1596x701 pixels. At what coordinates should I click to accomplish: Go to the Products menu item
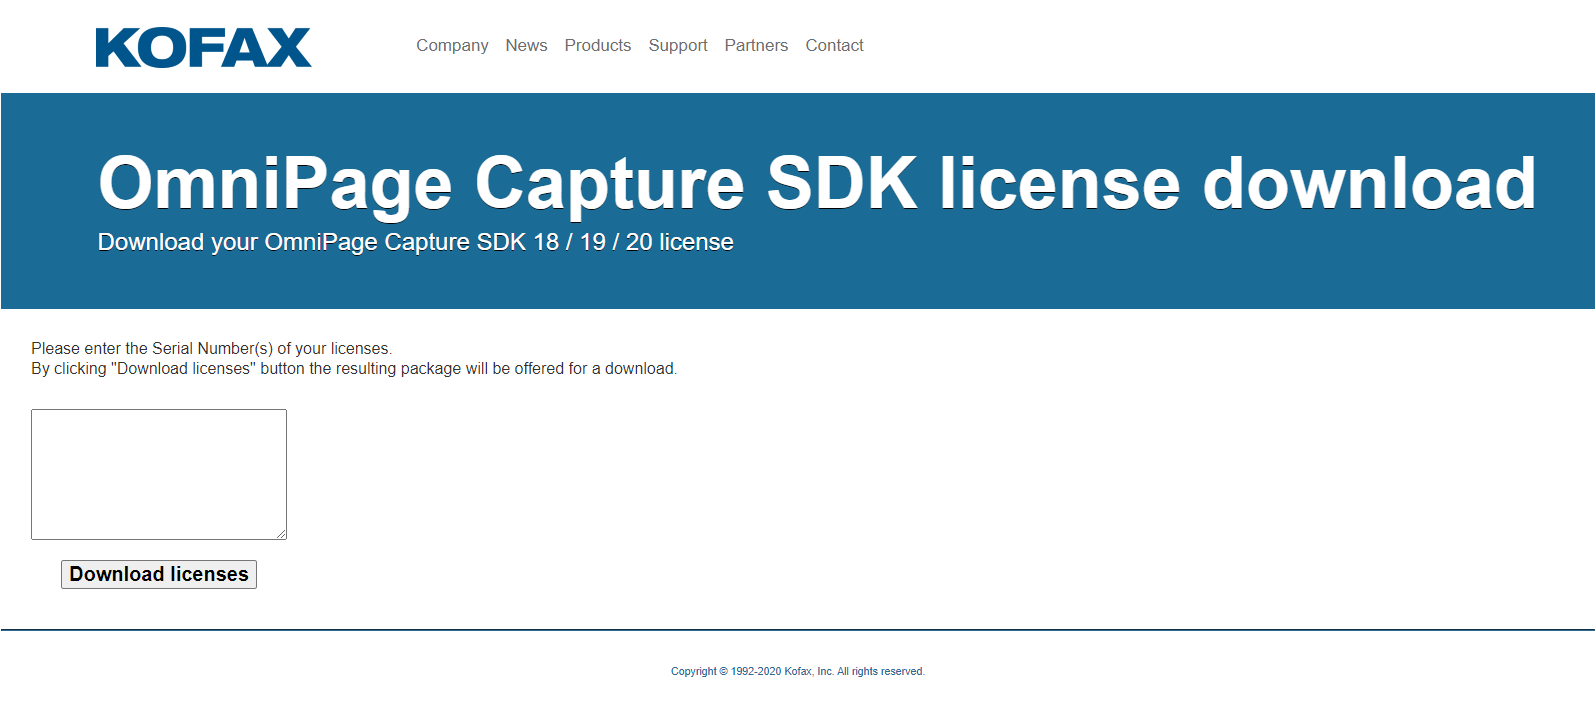click(598, 45)
